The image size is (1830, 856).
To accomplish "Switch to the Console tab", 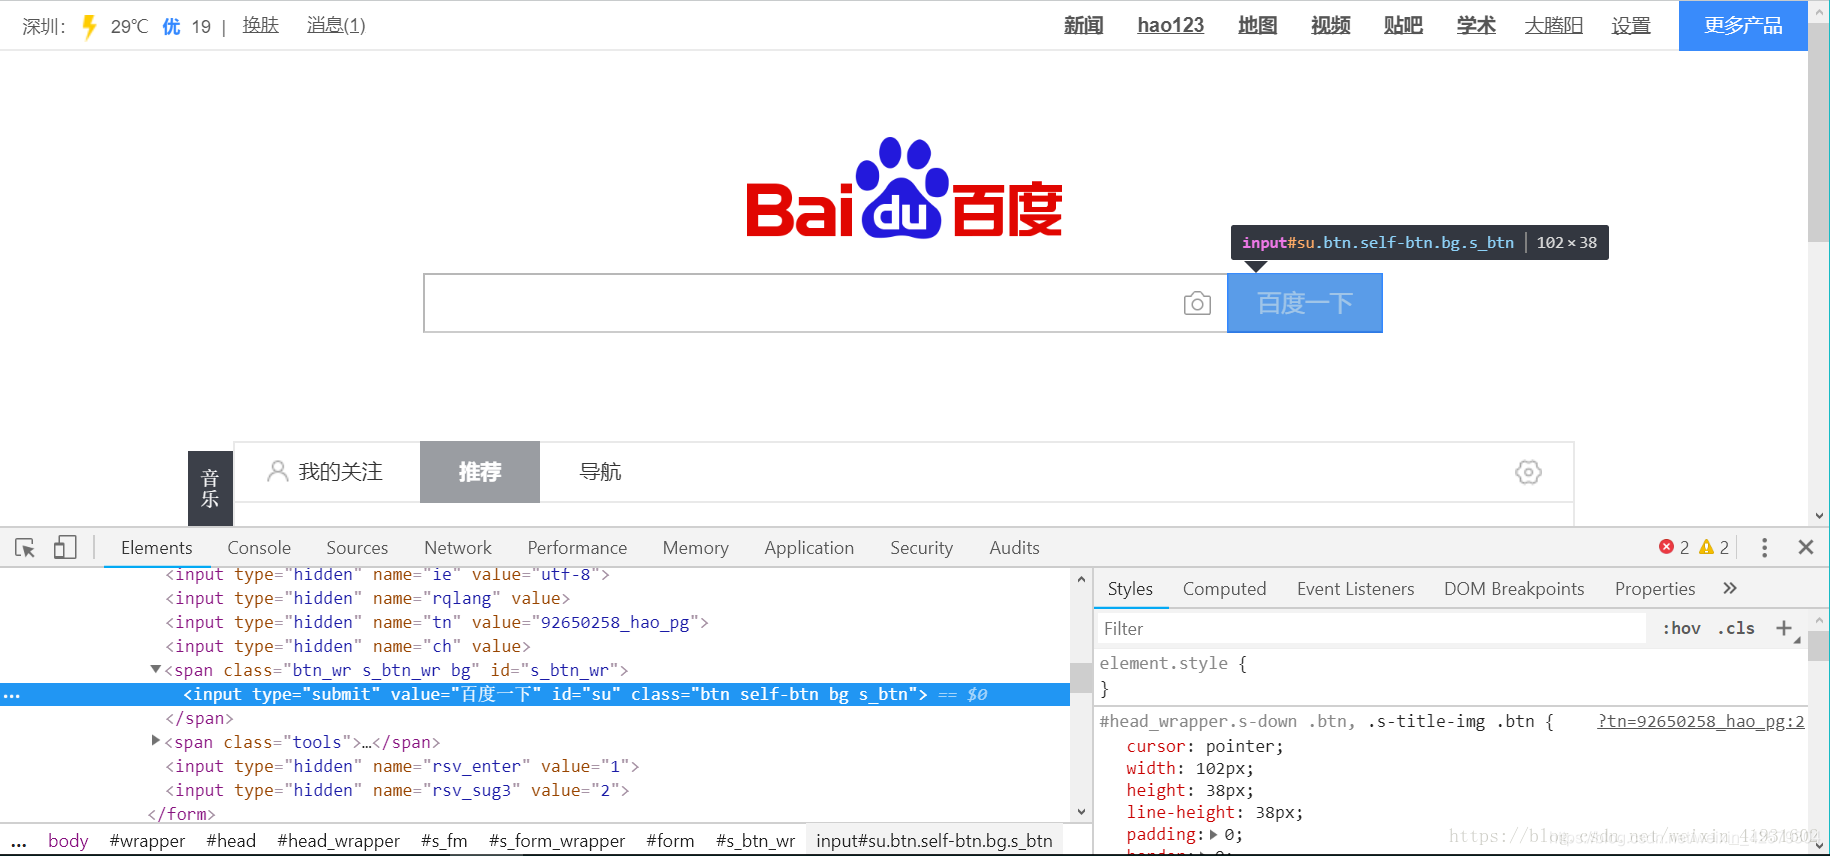I will pos(259,548).
